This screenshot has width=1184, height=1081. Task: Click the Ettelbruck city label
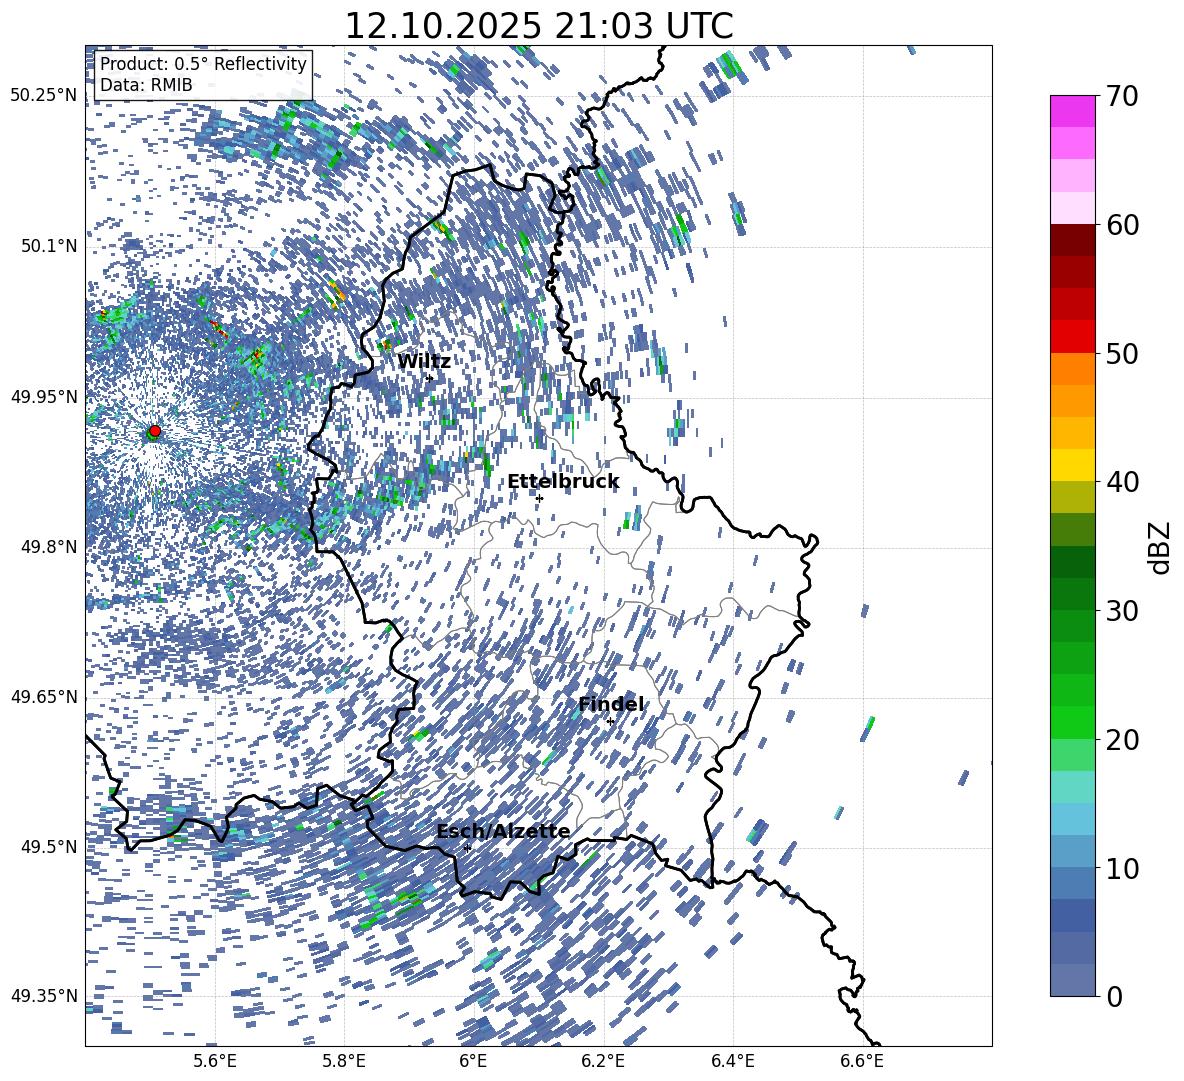pyautogui.click(x=563, y=482)
